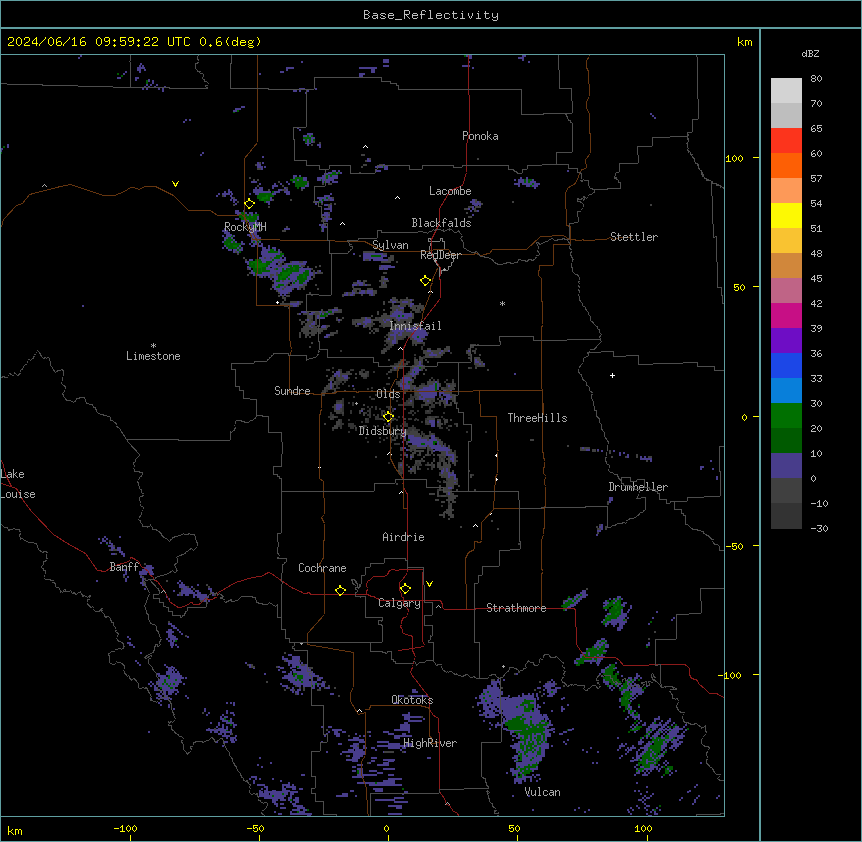
Task: Click the Cochrane town label
Action: coord(322,568)
